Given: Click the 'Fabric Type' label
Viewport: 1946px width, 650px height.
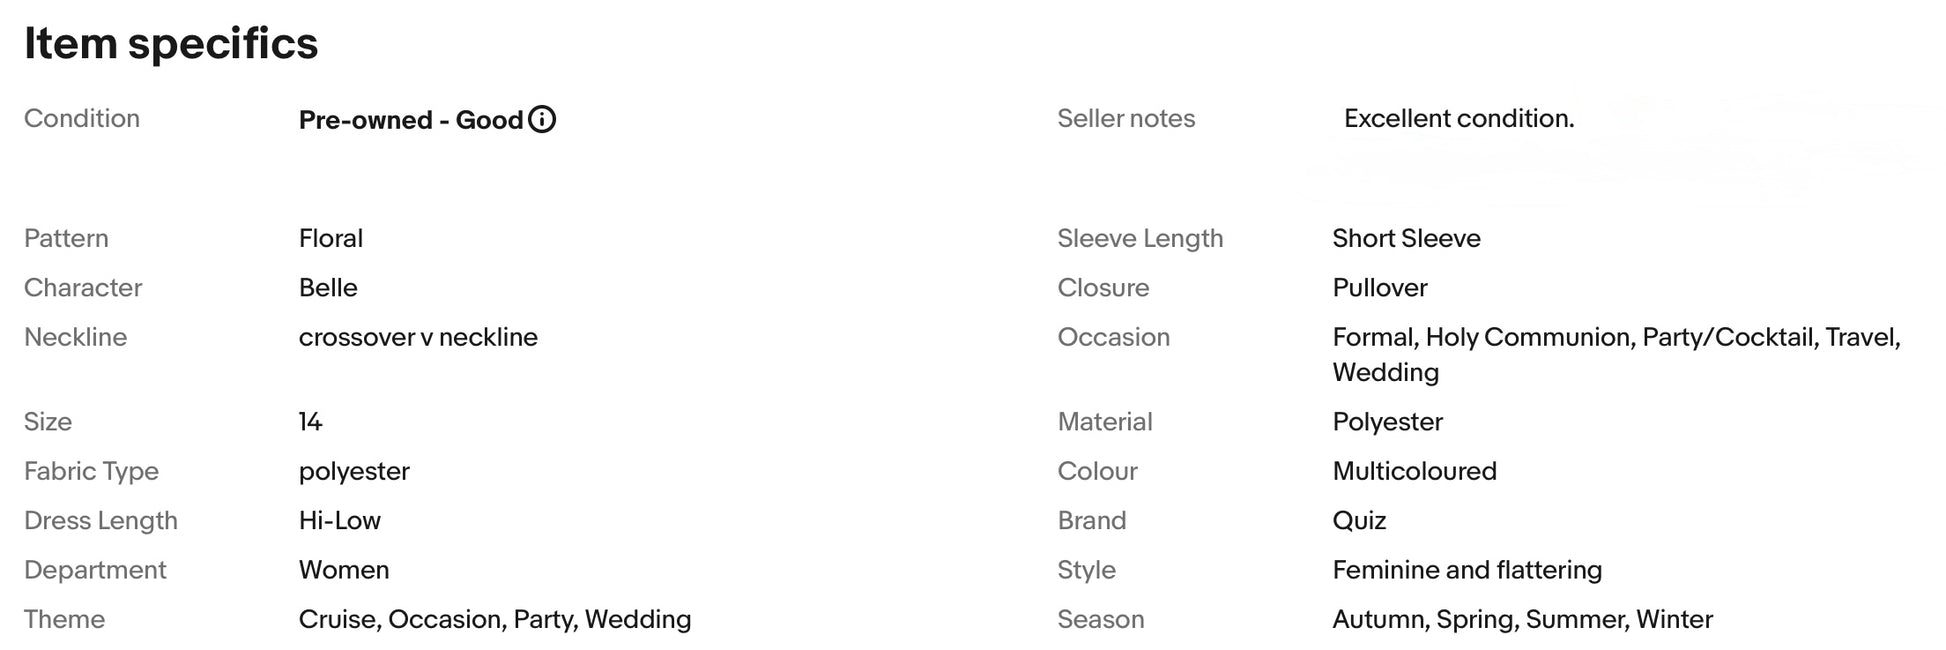Looking at the screenshot, I should point(91,471).
